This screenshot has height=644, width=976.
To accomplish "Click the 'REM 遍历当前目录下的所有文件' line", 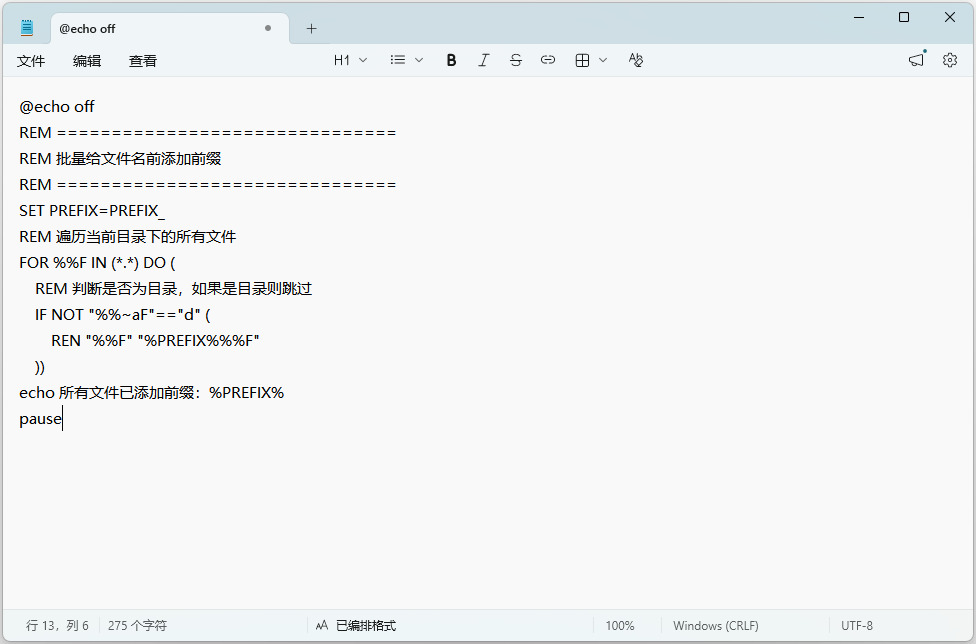I will pos(128,237).
